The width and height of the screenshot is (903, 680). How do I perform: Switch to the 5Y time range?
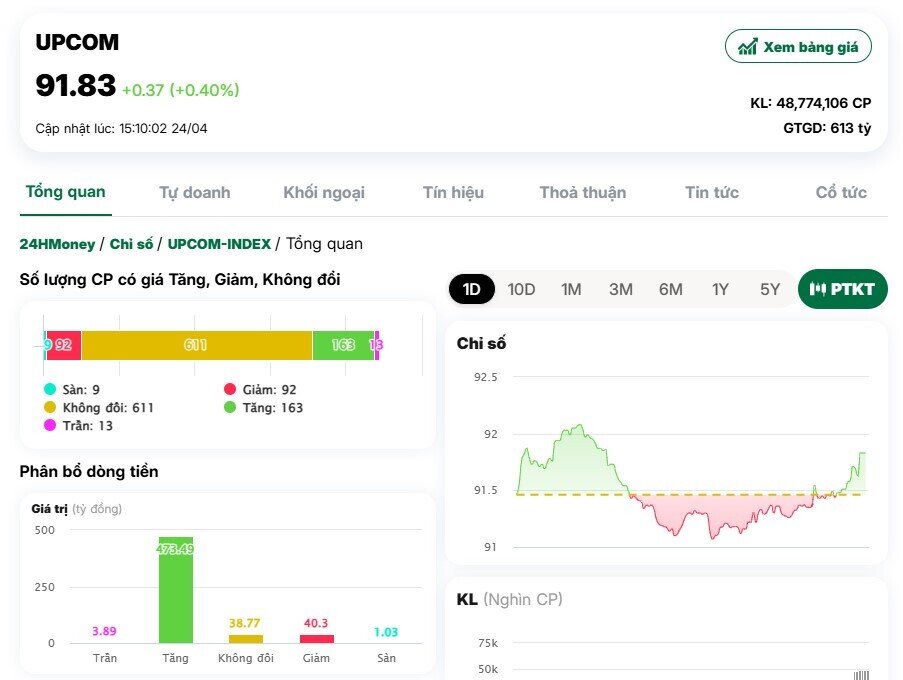[770, 289]
